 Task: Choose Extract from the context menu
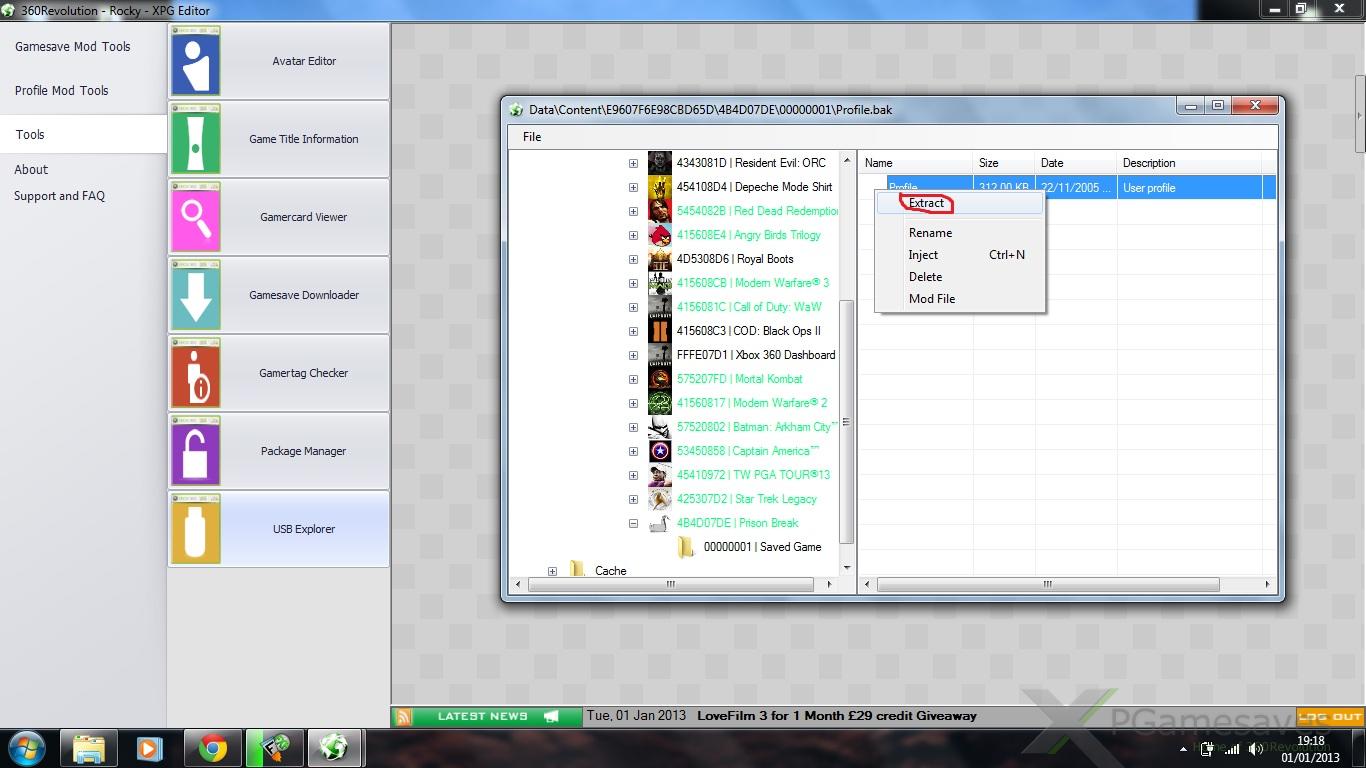pos(926,203)
